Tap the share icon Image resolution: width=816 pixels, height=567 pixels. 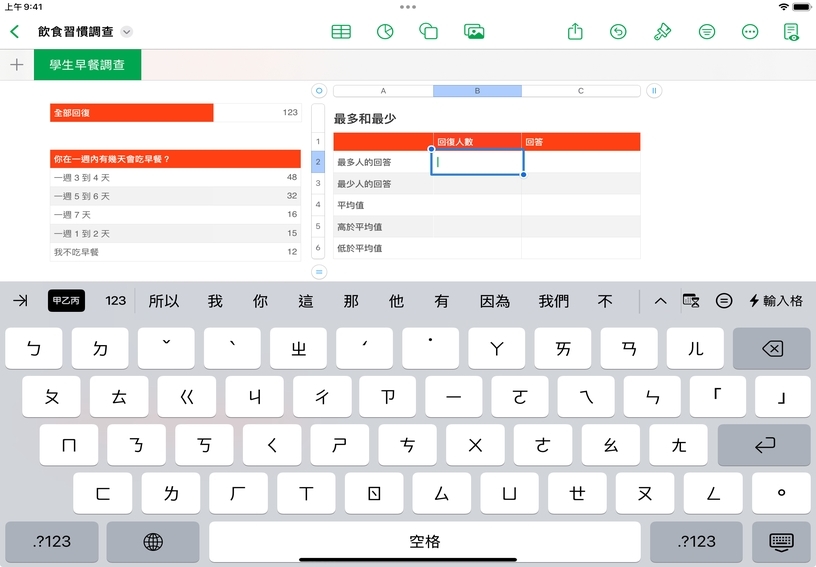[x=575, y=31]
